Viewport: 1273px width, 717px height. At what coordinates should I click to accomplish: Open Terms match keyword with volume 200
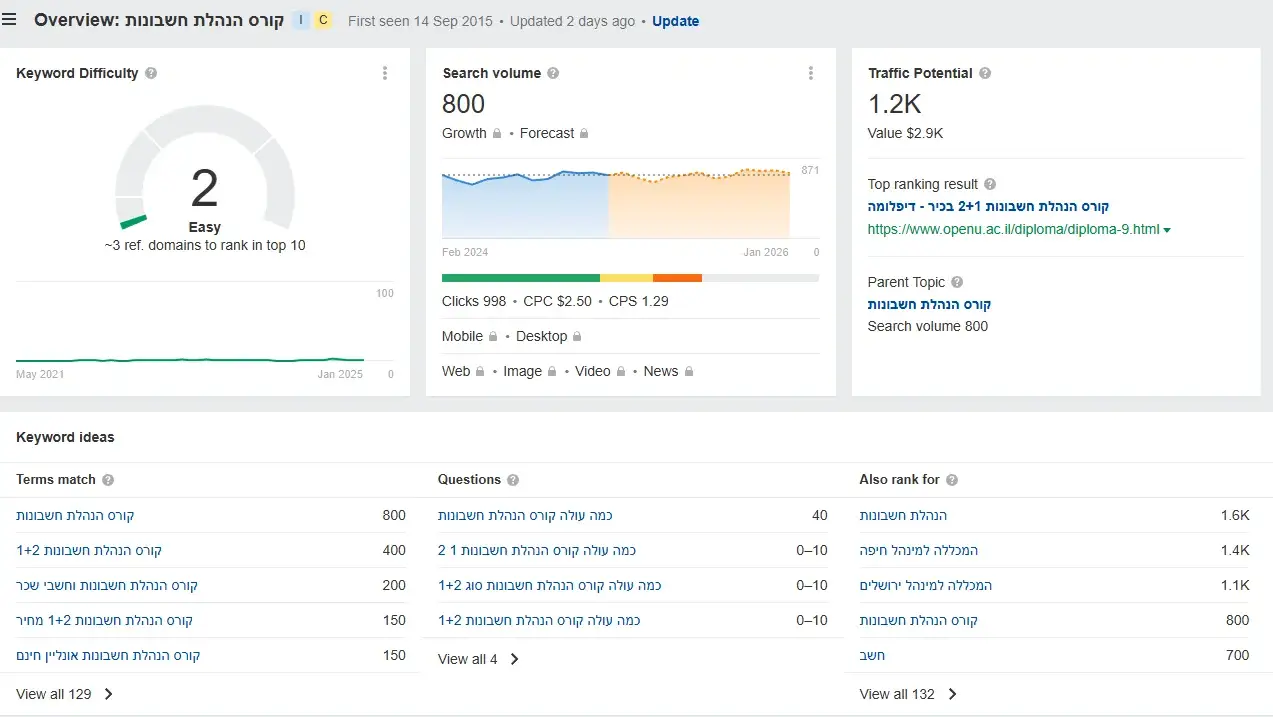pos(107,585)
